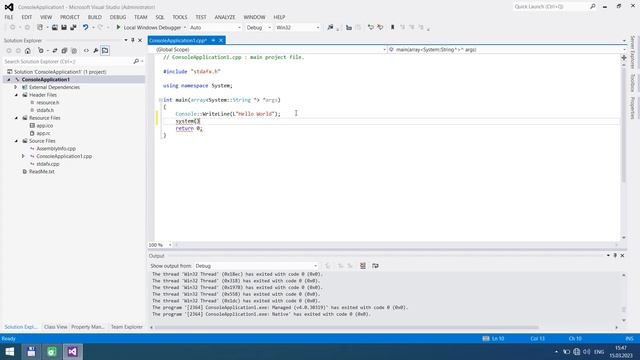
Task: Open the main function members dropdown
Action: click(x=507, y=49)
